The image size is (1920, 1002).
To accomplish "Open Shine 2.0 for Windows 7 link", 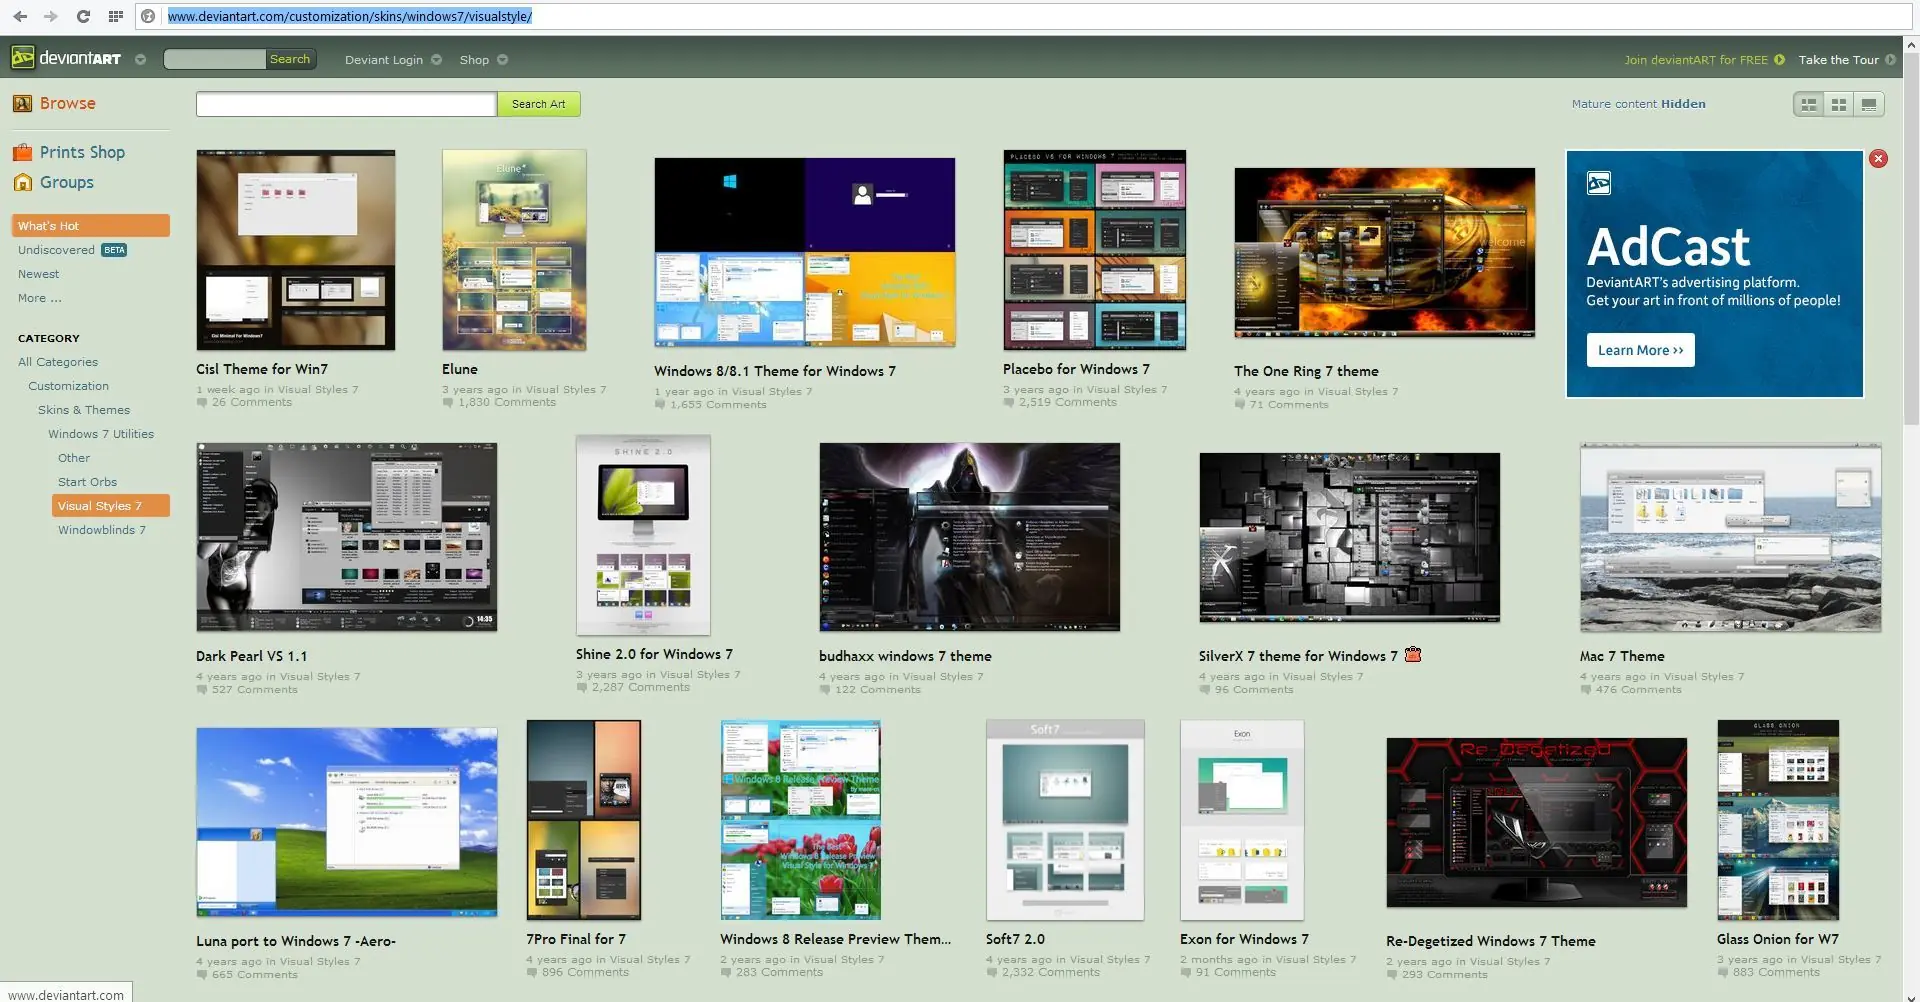I will coord(654,654).
